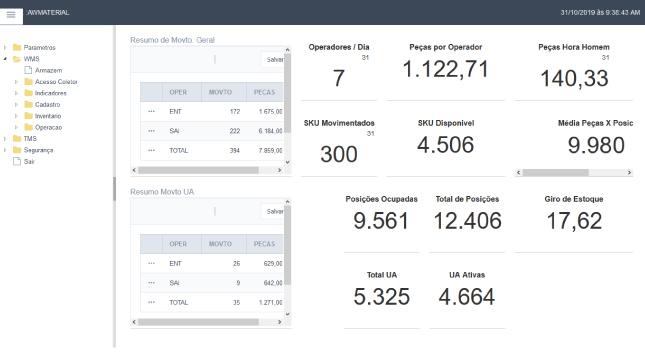Click Salvar button in Resumo de Movto. Geral
The width and height of the screenshot is (645, 363).
click(x=273, y=60)
